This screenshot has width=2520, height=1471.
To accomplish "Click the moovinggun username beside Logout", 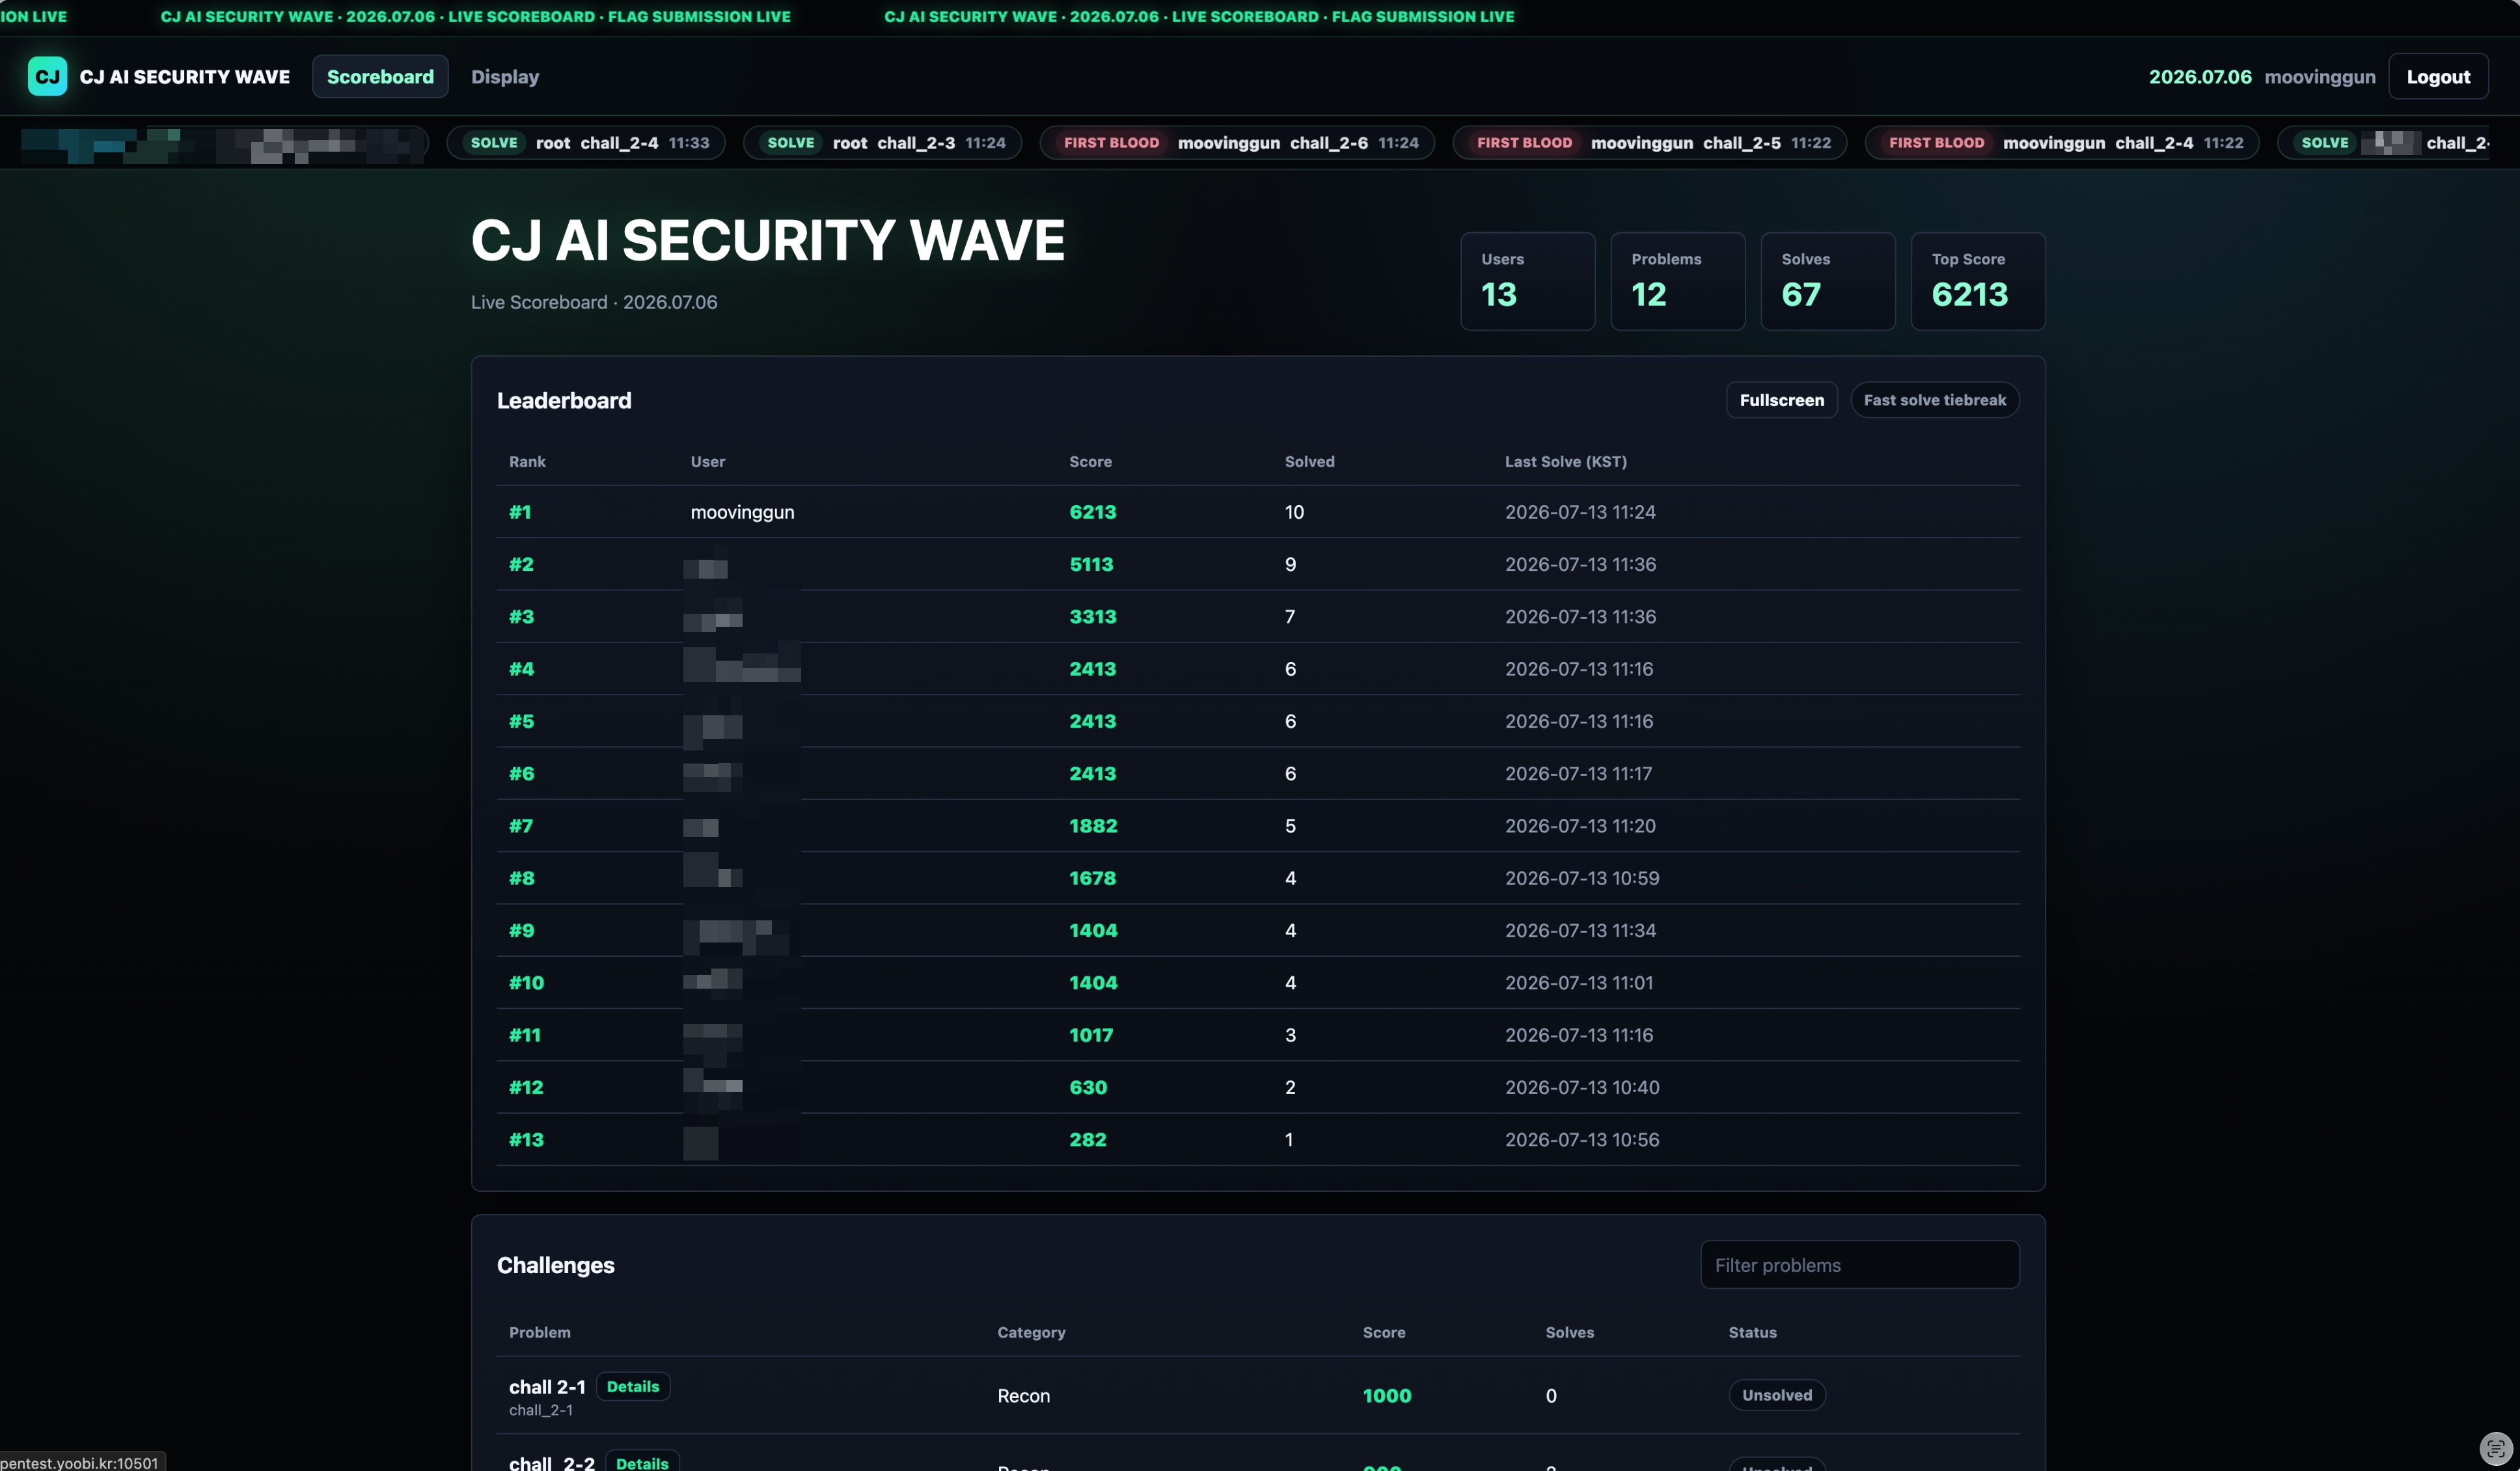I will (2320, 76).
